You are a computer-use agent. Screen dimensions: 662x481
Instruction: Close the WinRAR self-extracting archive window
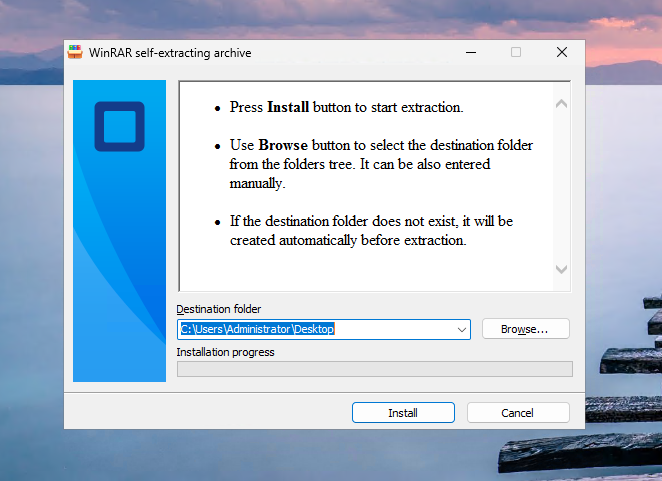[562, 52]
